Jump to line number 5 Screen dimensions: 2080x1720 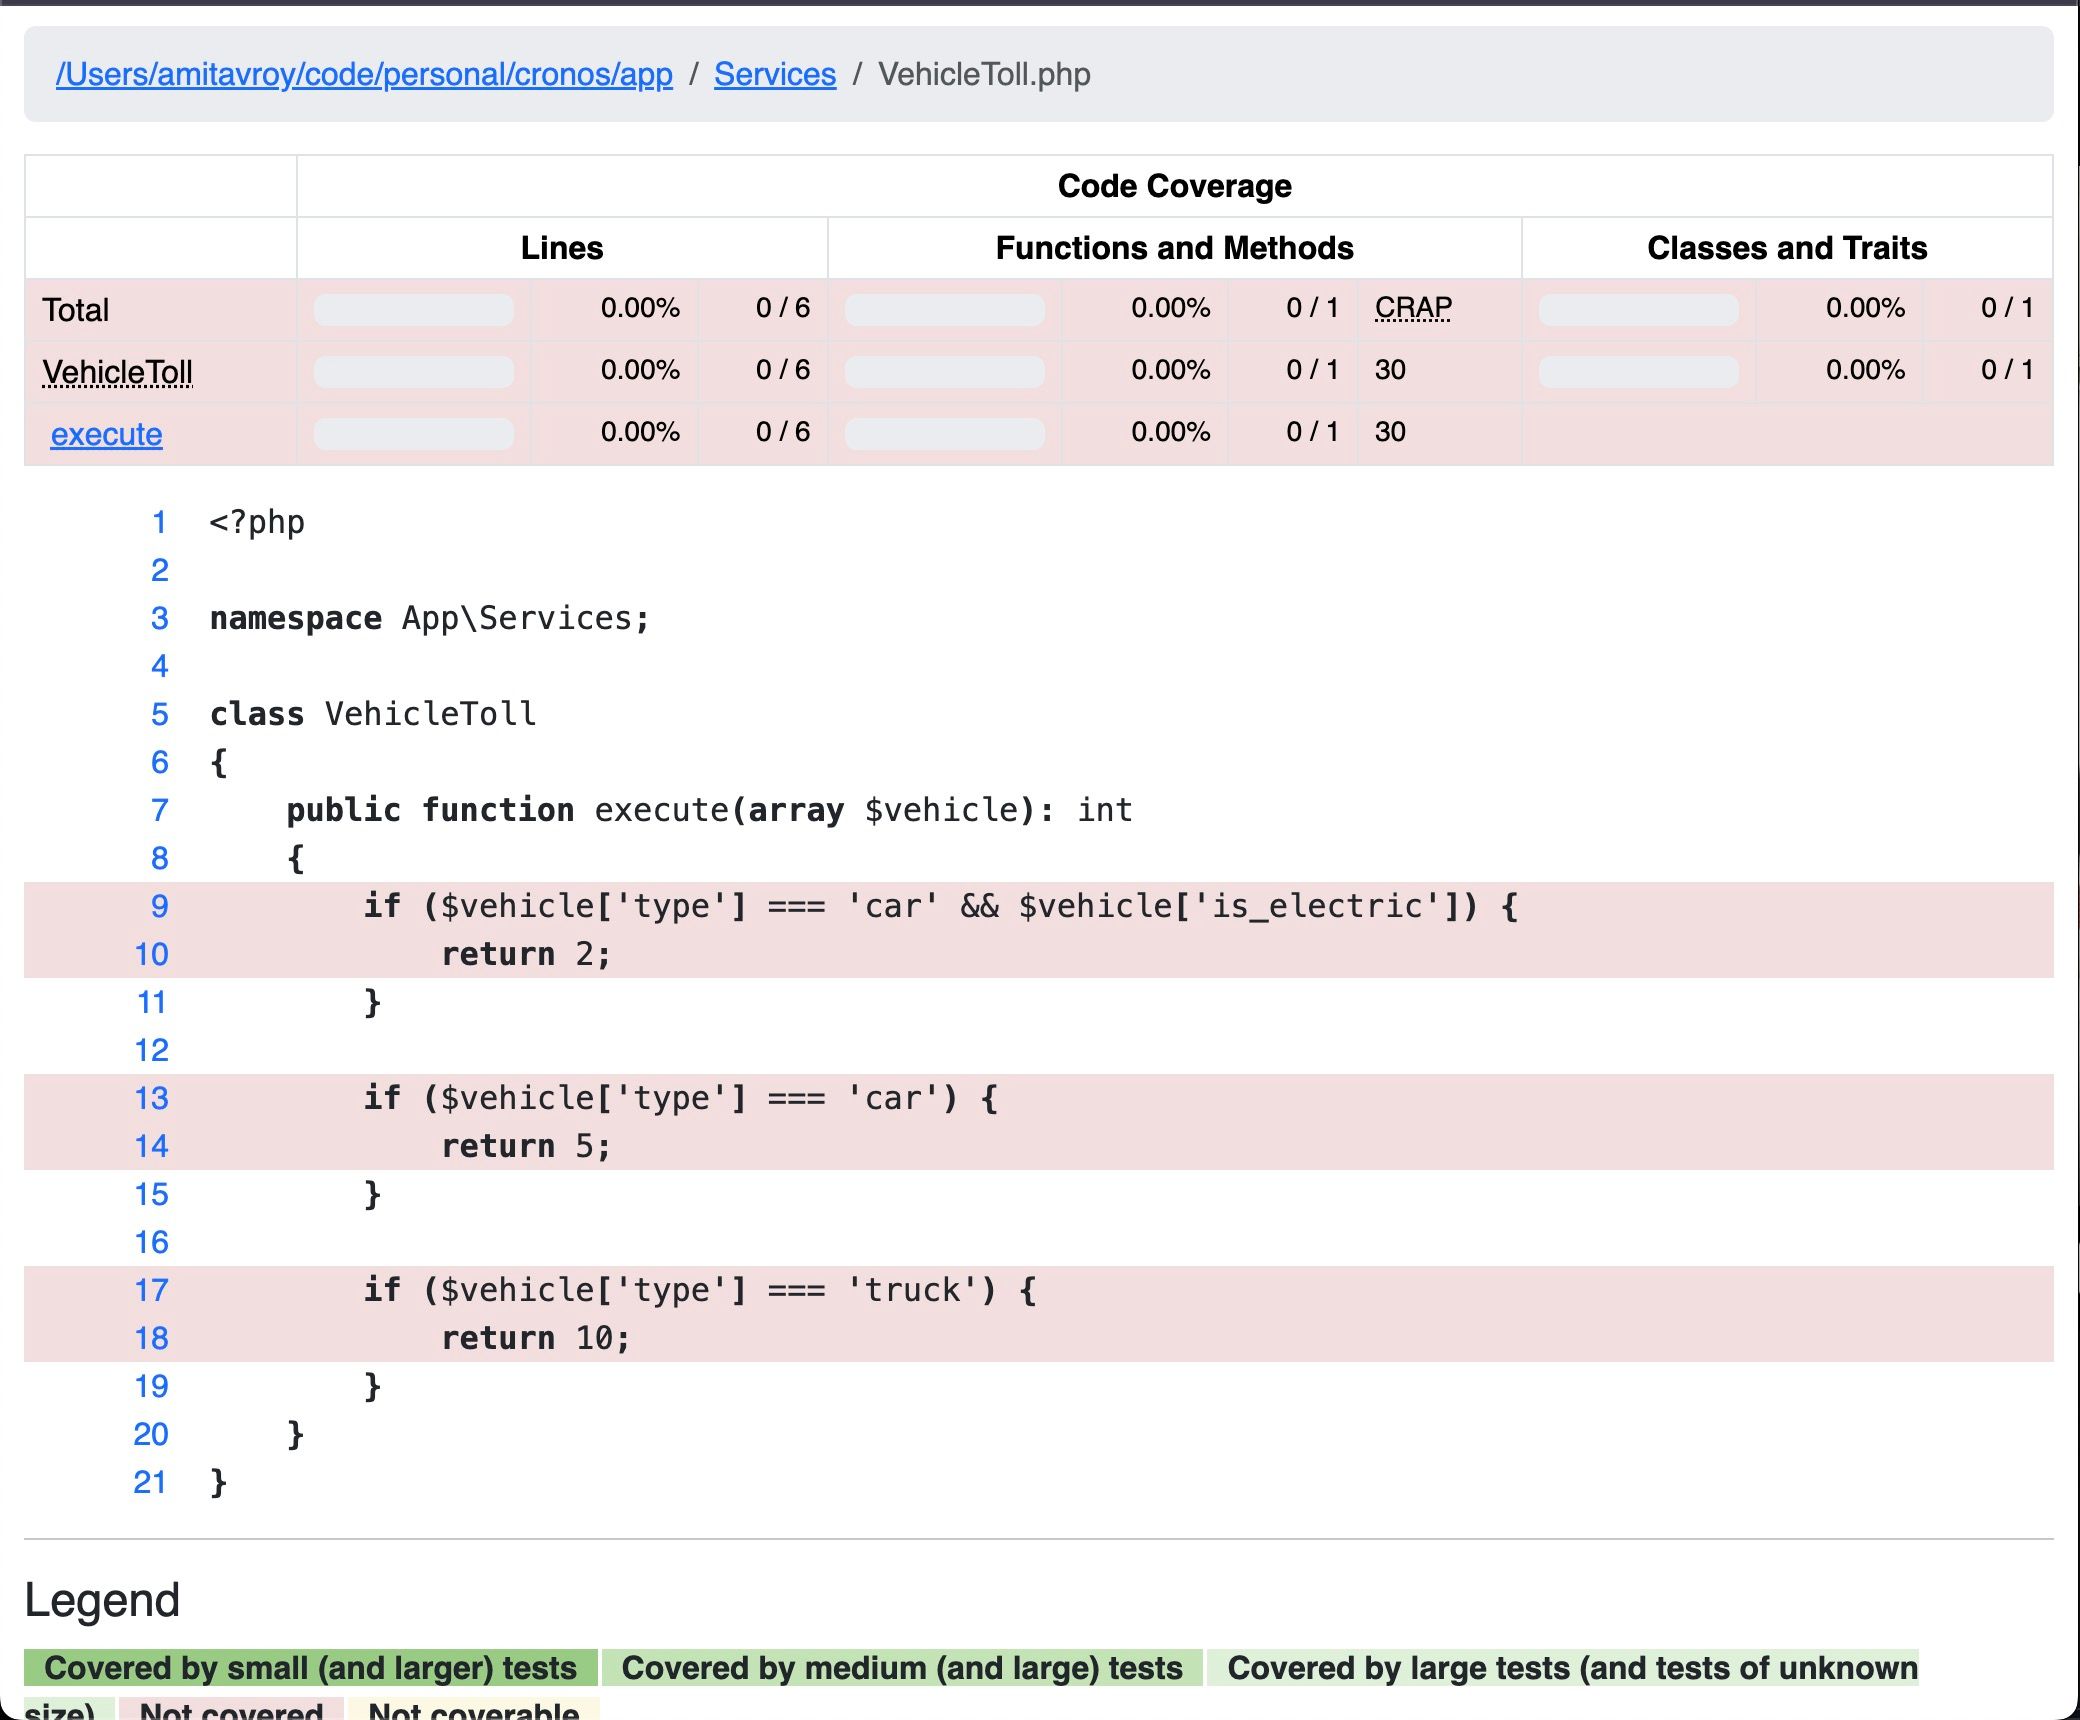(159, 714)
